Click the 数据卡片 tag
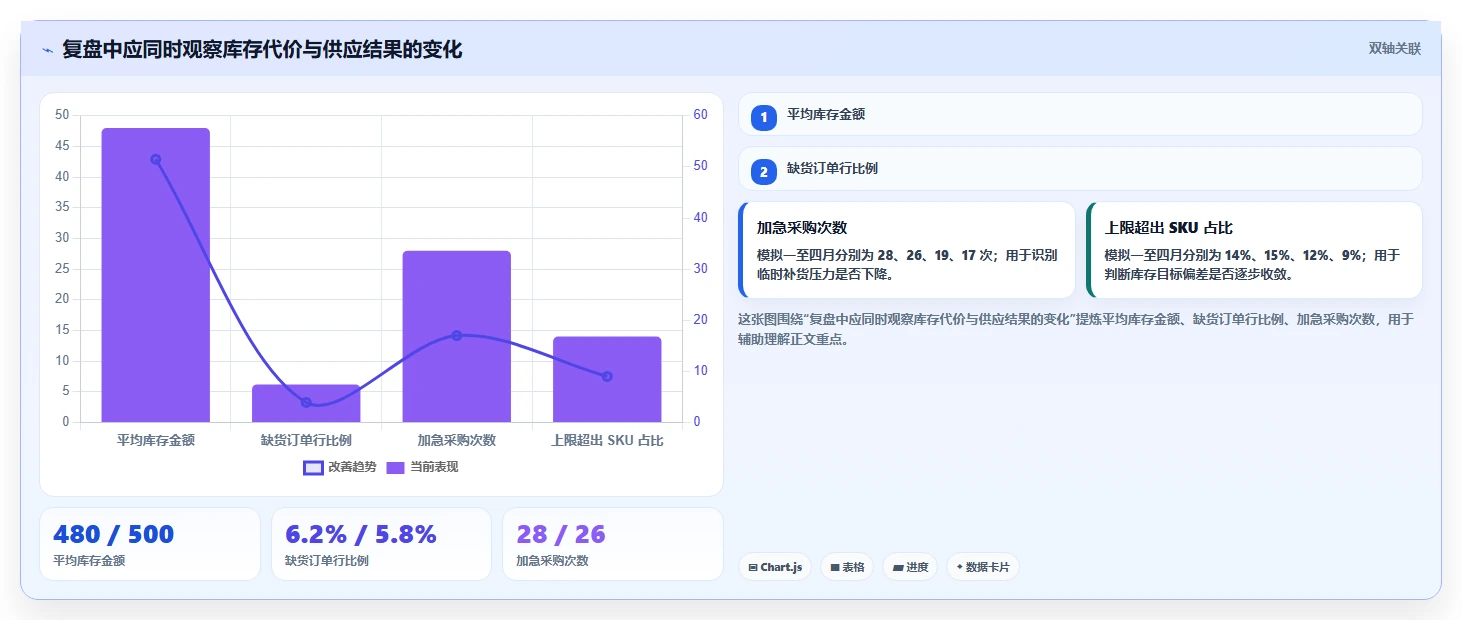1462x620 pixels. tap(983, 567)
